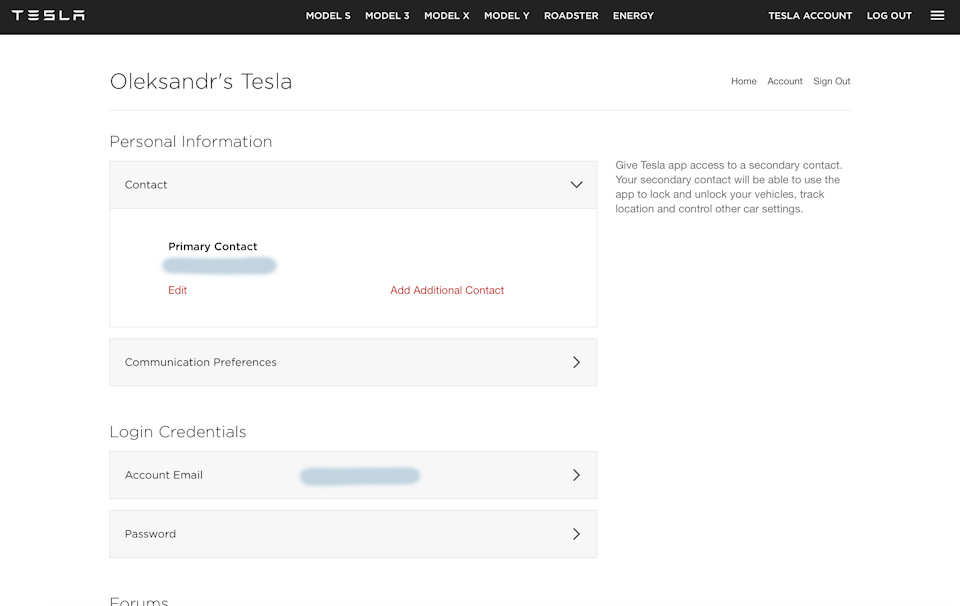Viewport: 960px width, 606px height.
Task: Go to Home link
Action: [x=743, y=81]
